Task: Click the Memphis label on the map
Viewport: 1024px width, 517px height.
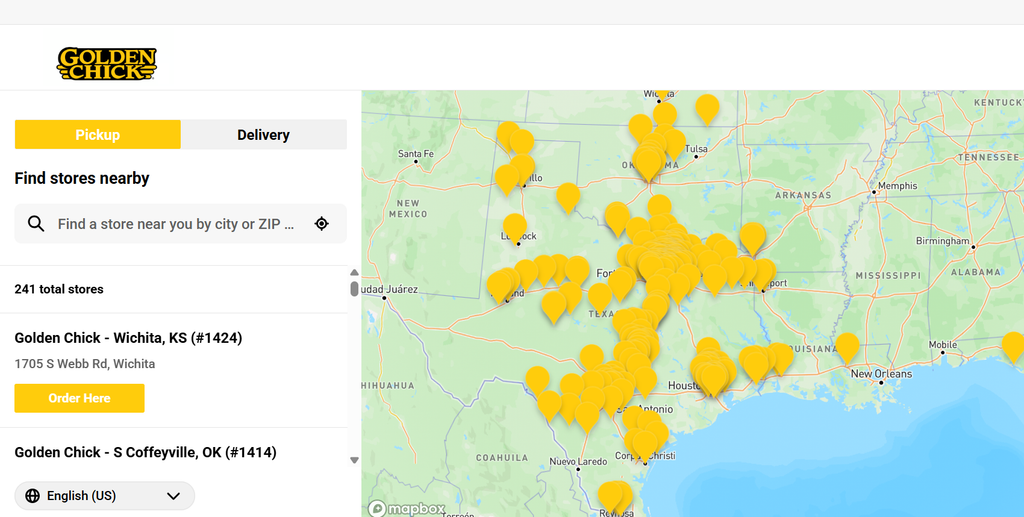Action: click(x=897, y=186)
